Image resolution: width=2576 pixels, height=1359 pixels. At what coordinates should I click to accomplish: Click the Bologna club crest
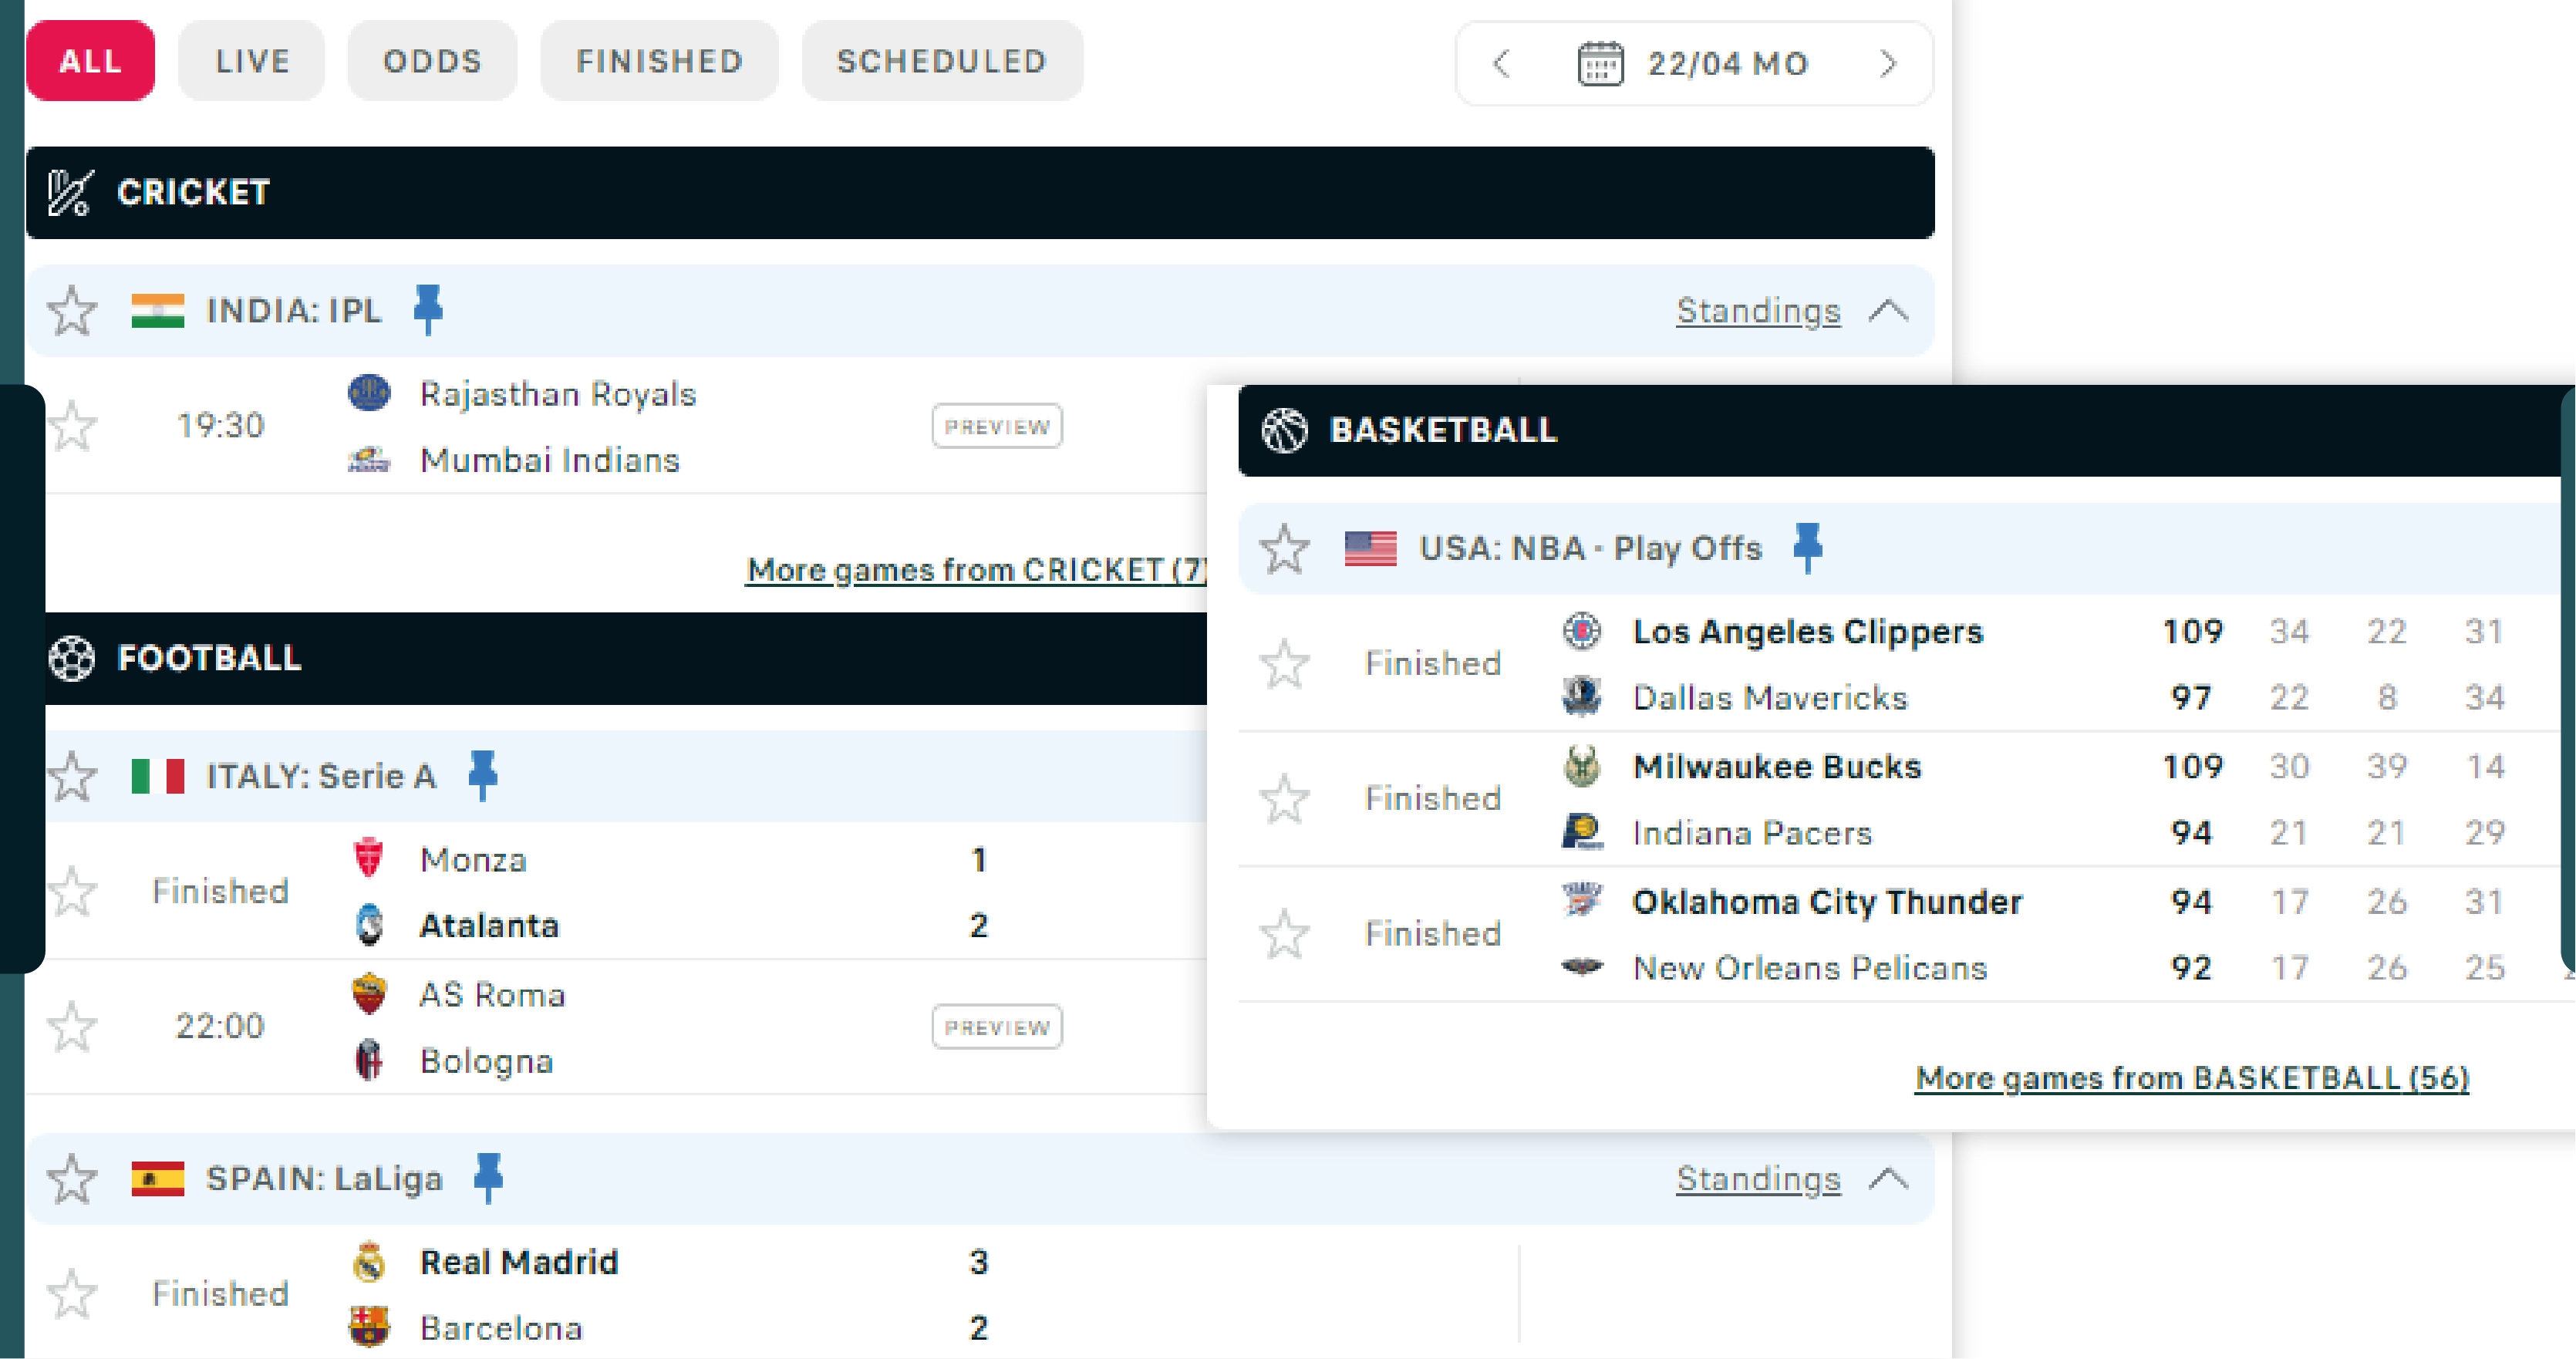[x=369, y=1060]
